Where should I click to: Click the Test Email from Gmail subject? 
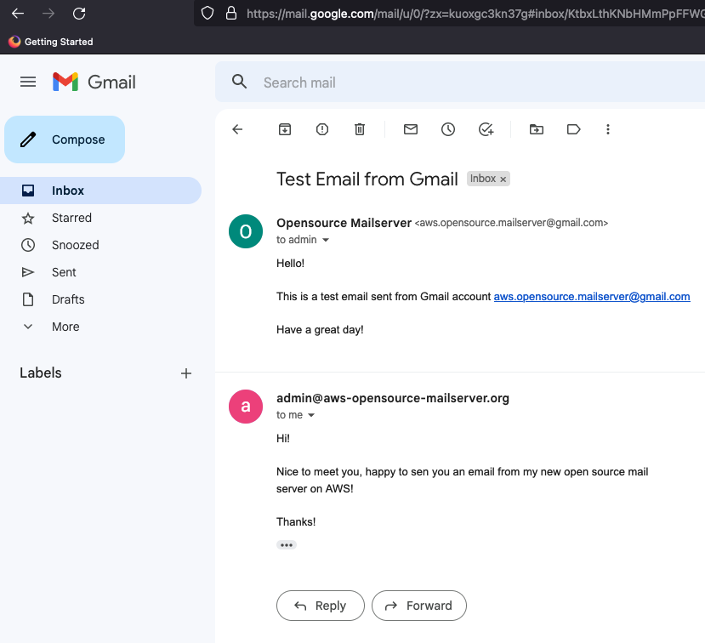(x=367, y=179)
